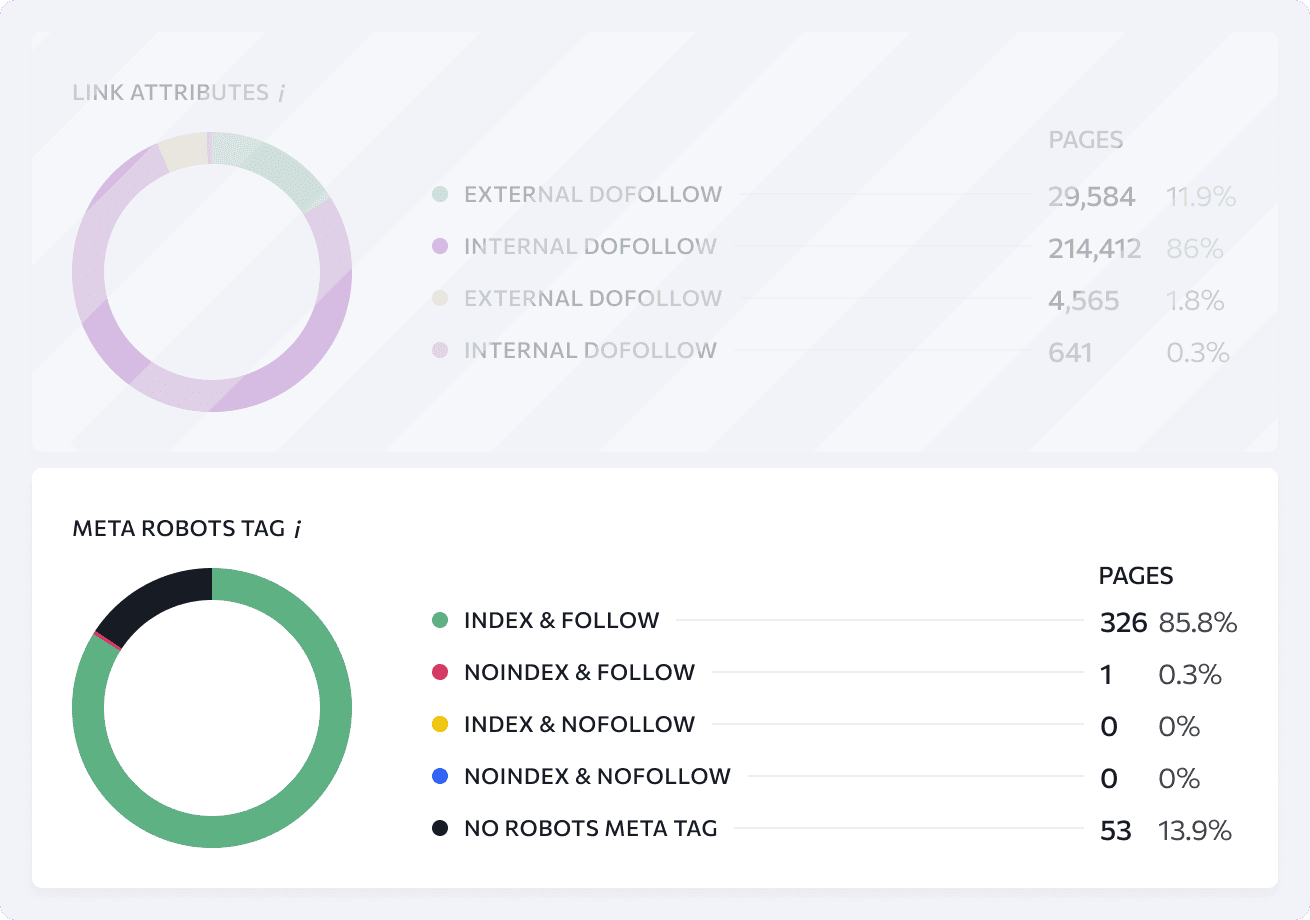
Task: Click the 0.3% value for Noindex & Follow
Action: 1190,675
